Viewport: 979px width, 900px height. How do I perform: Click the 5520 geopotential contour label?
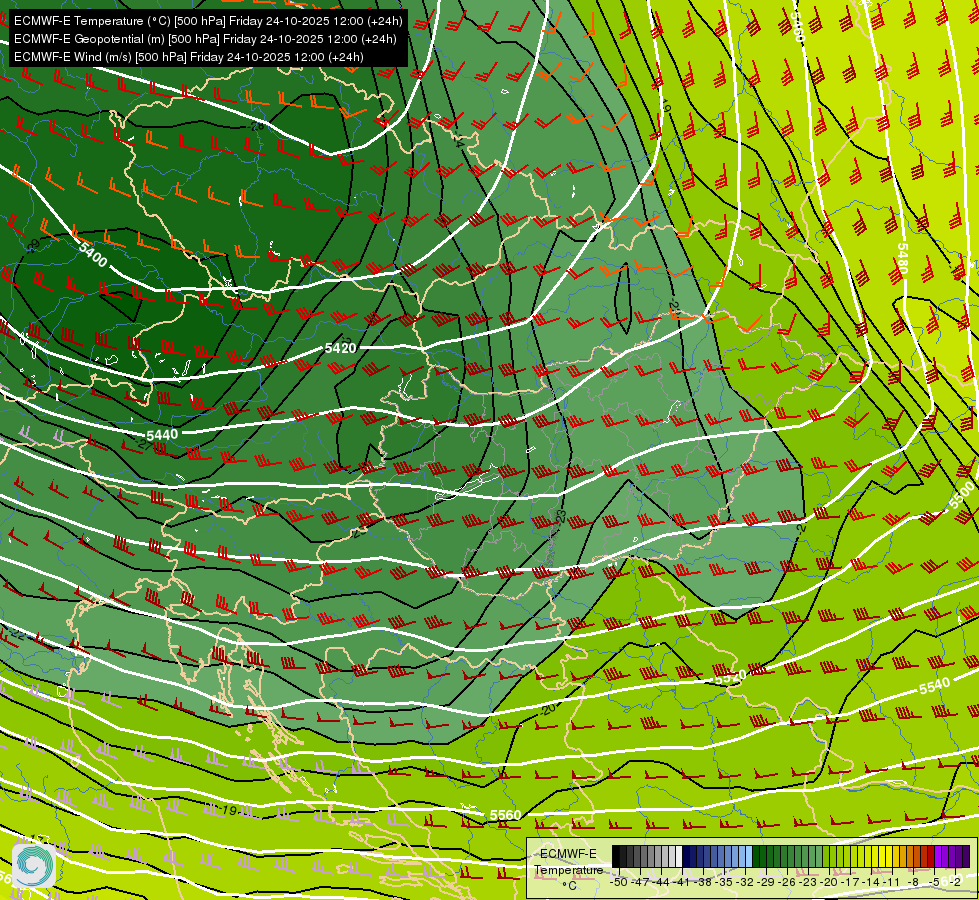[x=731, y=676]
